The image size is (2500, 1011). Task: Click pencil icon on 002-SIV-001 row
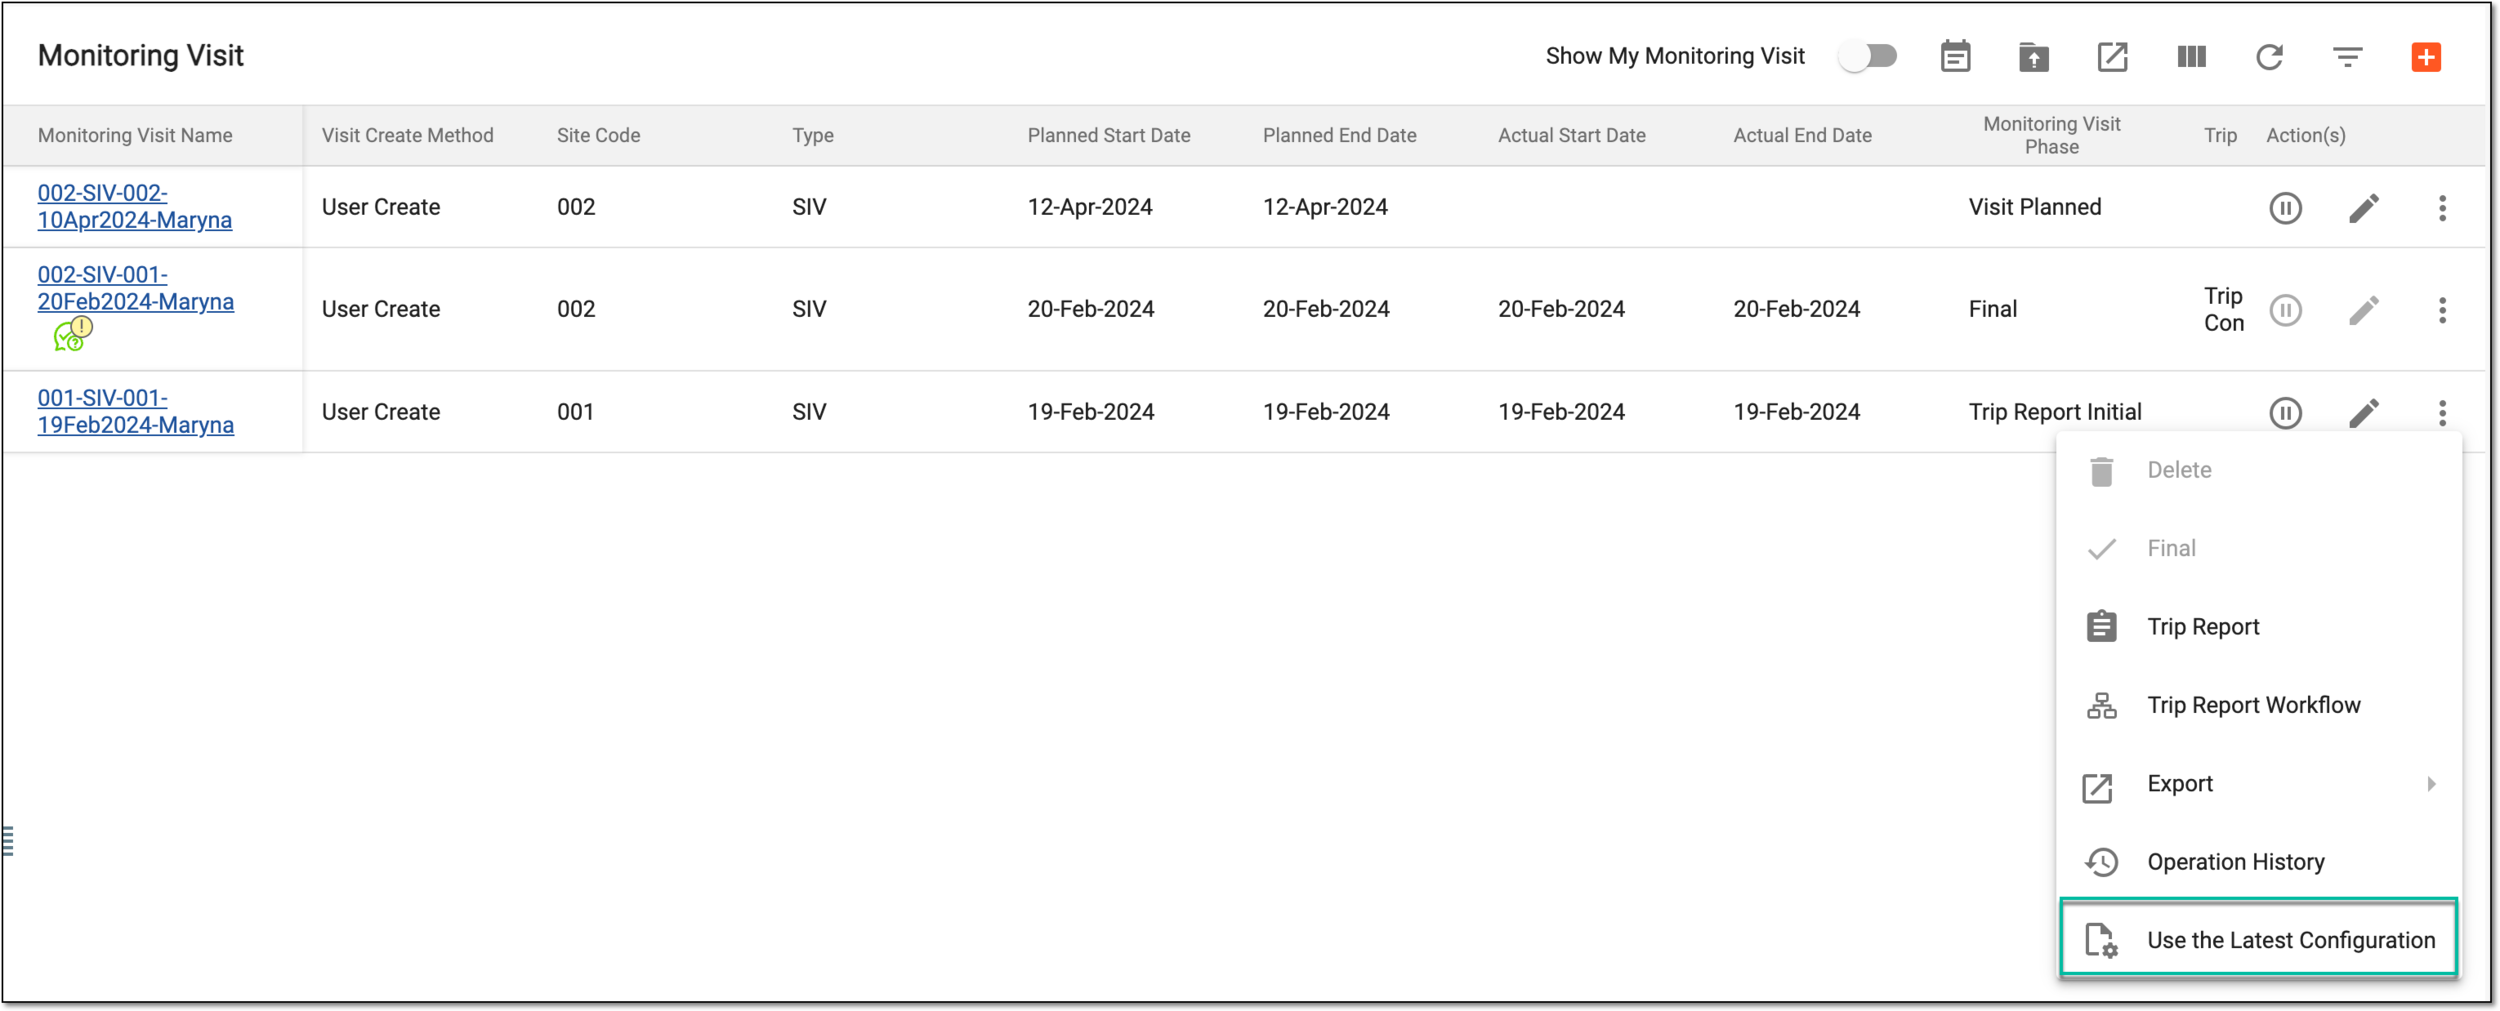tap(2364, 310)
